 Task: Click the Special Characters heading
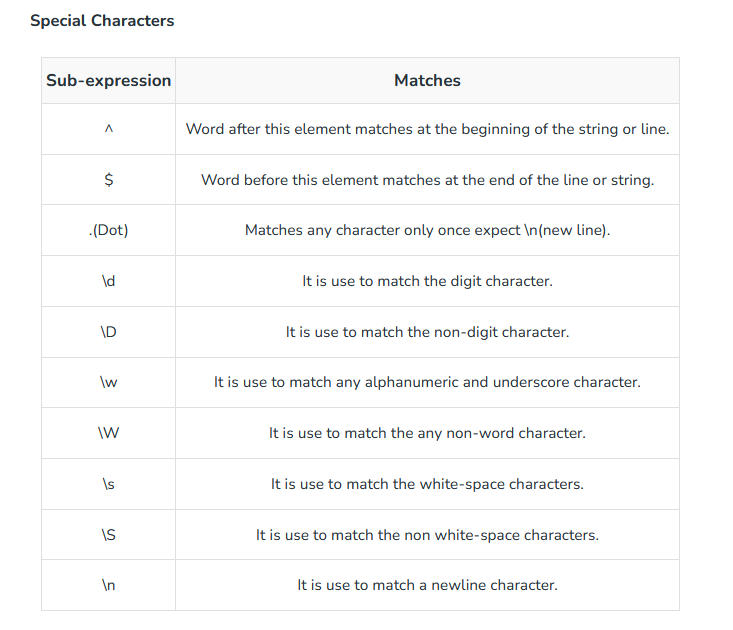(102, 21)
